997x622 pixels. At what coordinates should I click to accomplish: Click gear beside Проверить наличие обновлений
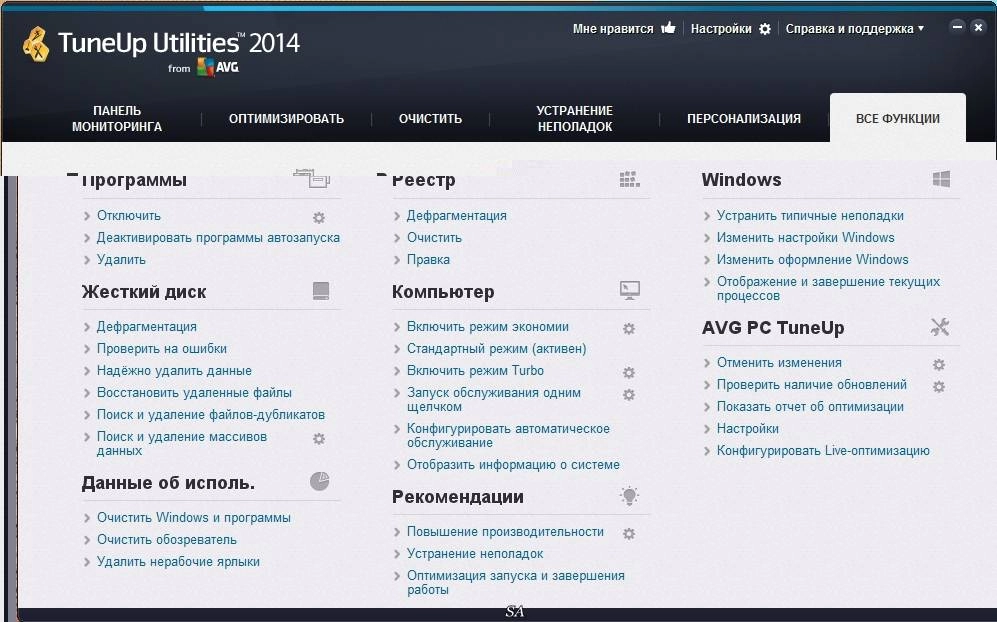939,386
